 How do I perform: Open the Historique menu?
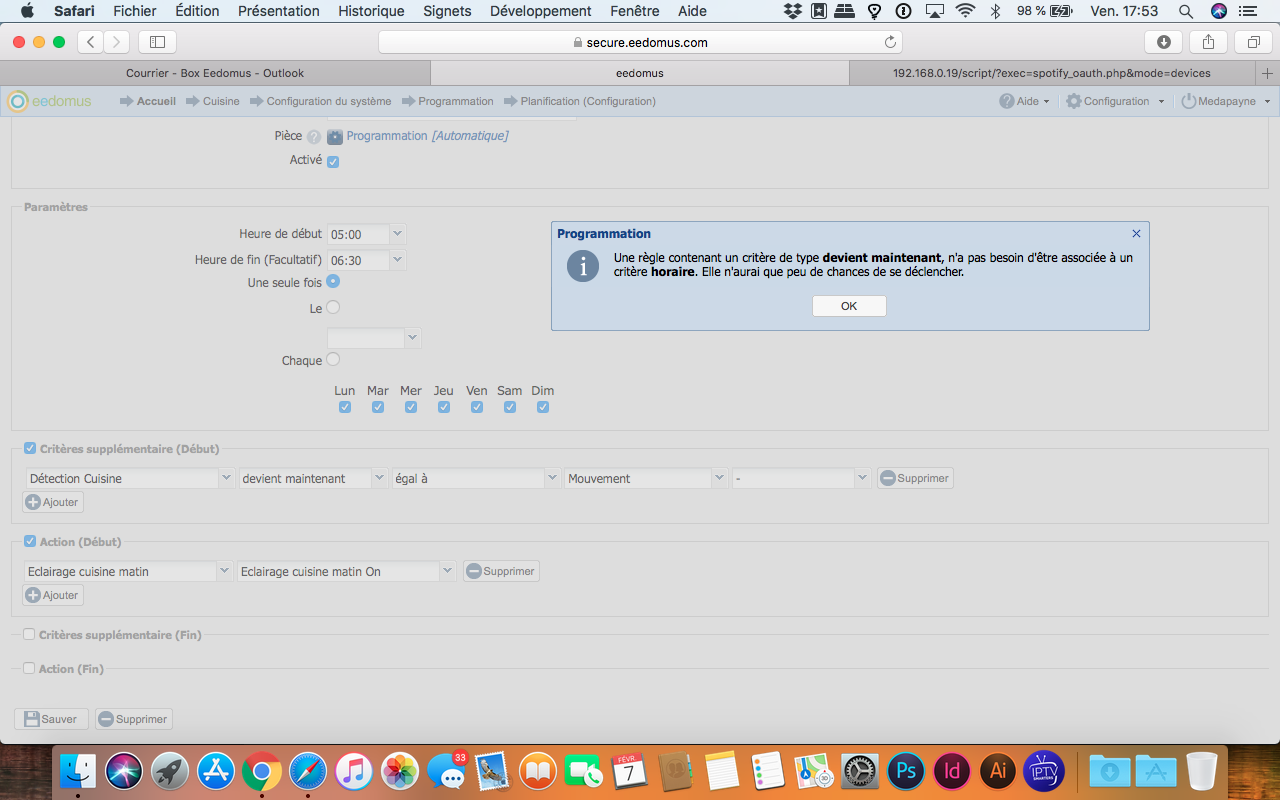click(x=371, y=11)
